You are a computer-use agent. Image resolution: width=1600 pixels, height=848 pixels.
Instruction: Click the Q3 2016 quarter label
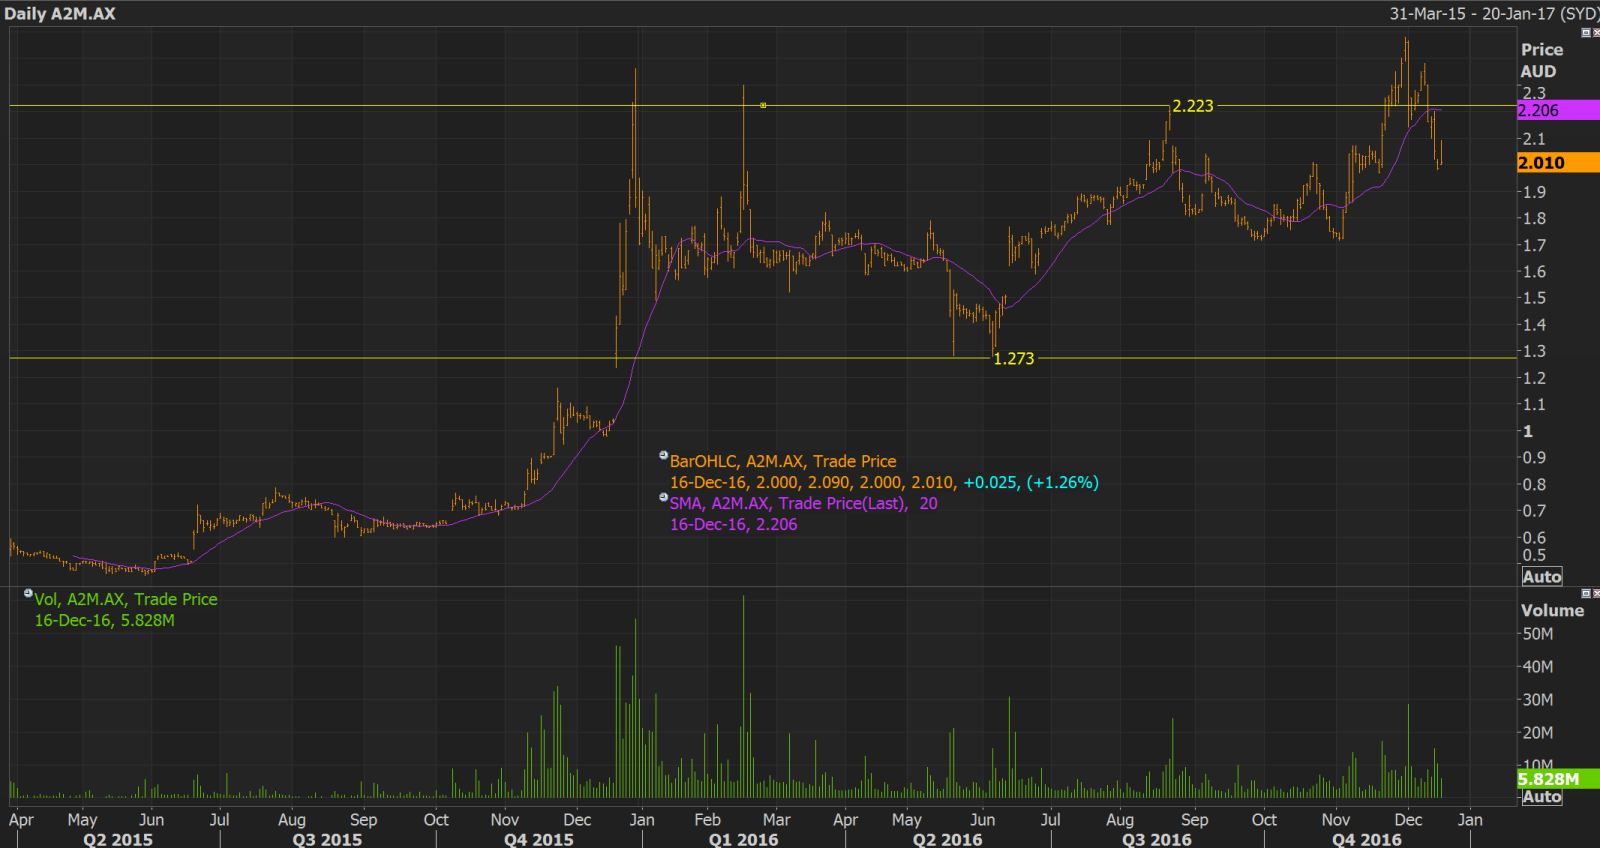tap(1157, 839)
